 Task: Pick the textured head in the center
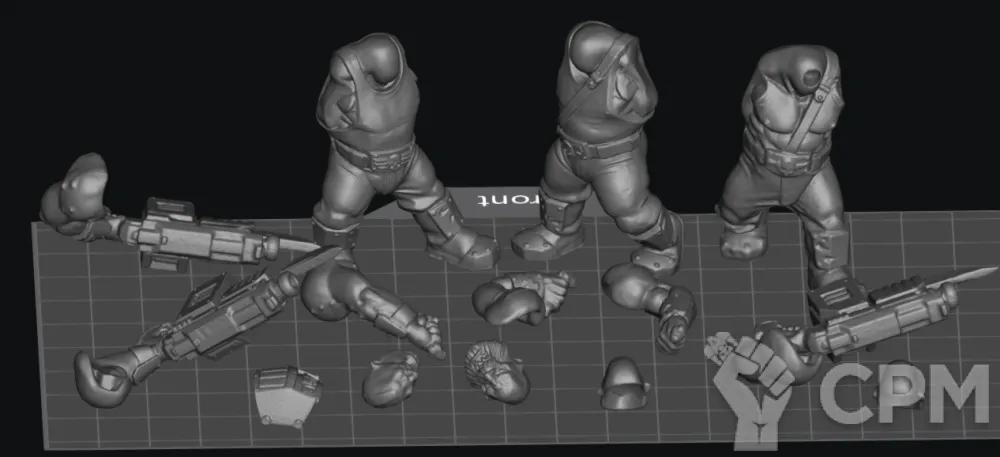[x=498, y=370]
